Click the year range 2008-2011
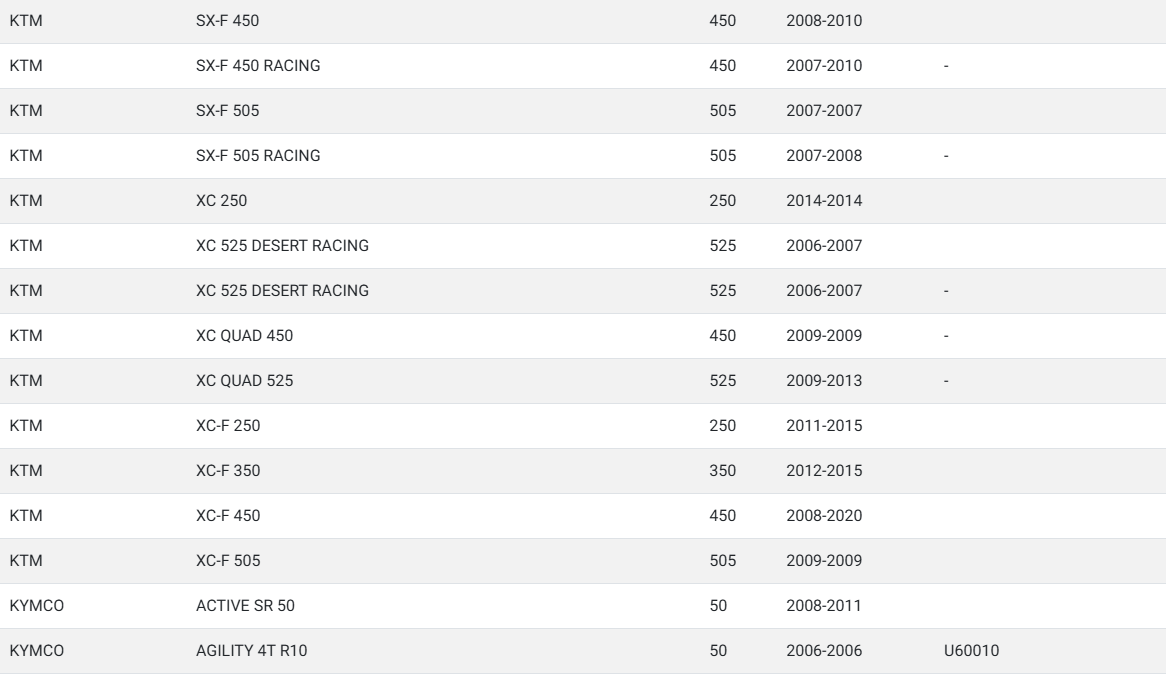1166x675 pixels. click(x=824, y=606)
